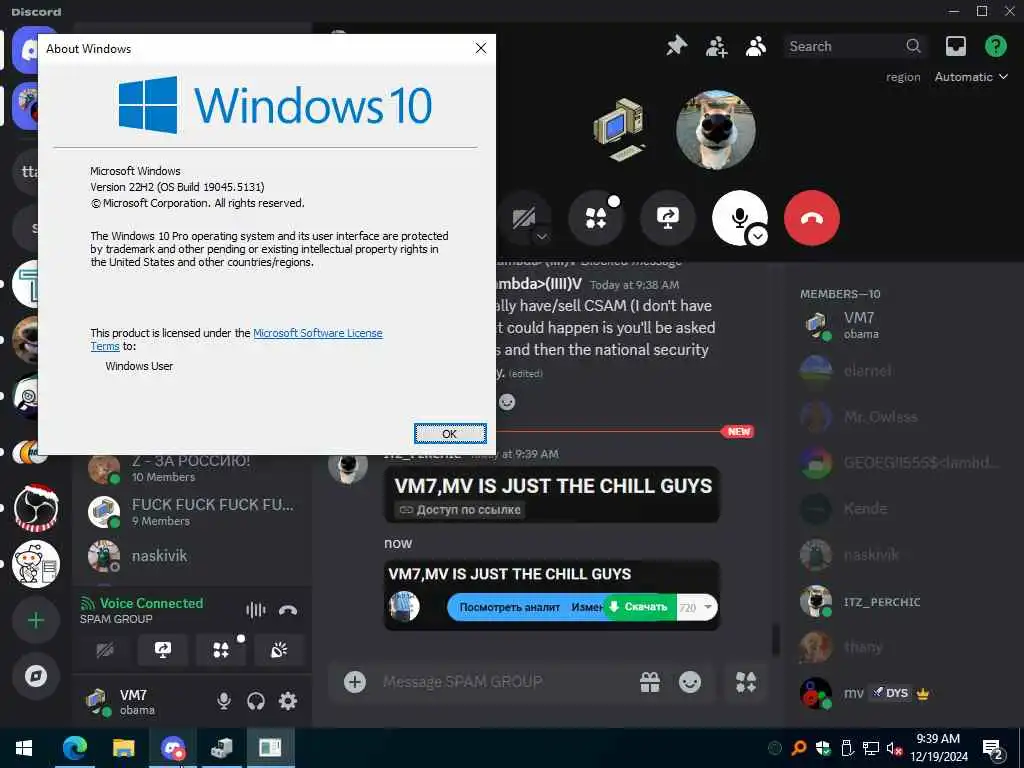The image size is (1024, 768).
Task: Mute microphone in call controls
Action: point(738,217)
